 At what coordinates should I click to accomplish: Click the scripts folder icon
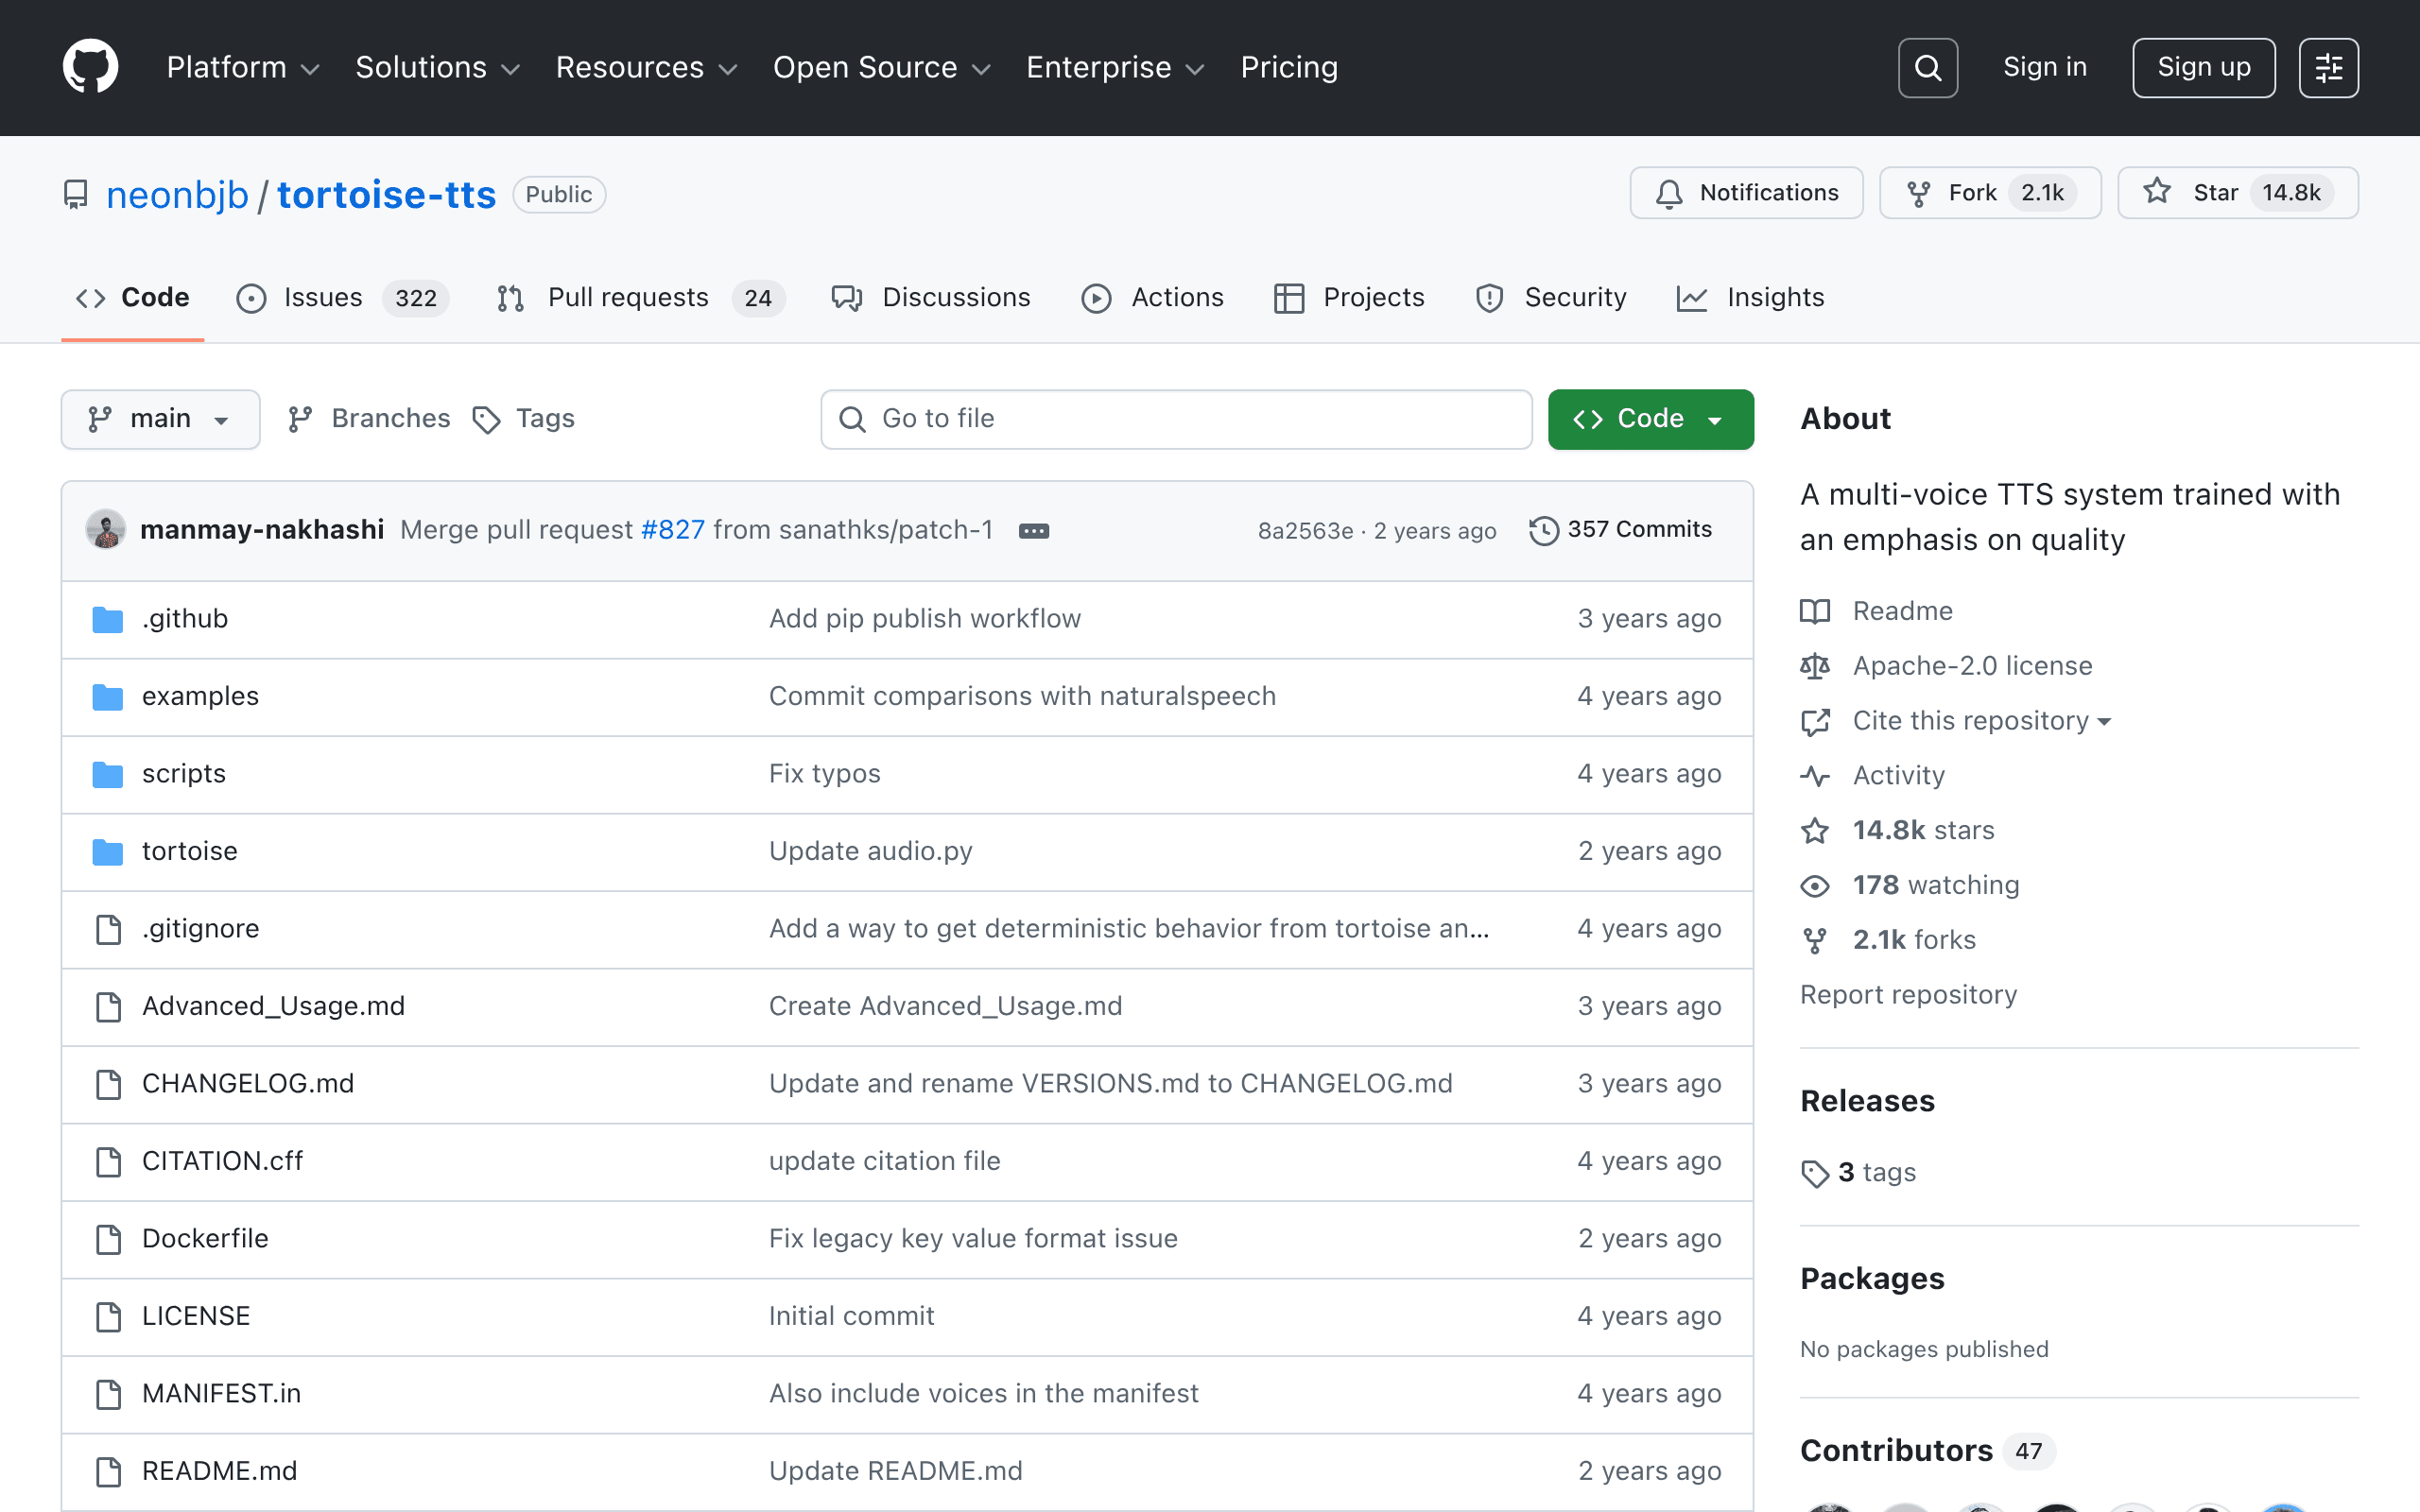pos(108,775)
